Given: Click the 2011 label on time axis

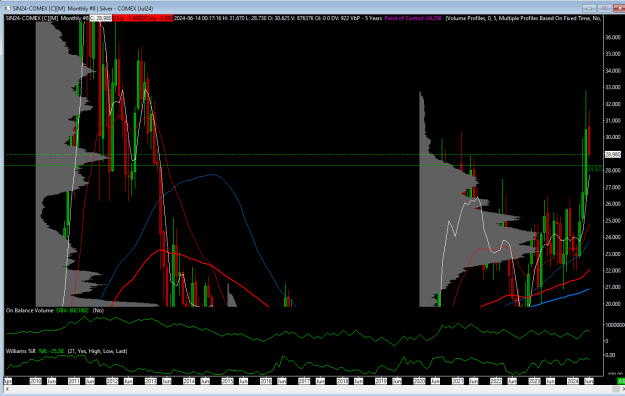Looking at the screenshot, I should tap(74, 381).
